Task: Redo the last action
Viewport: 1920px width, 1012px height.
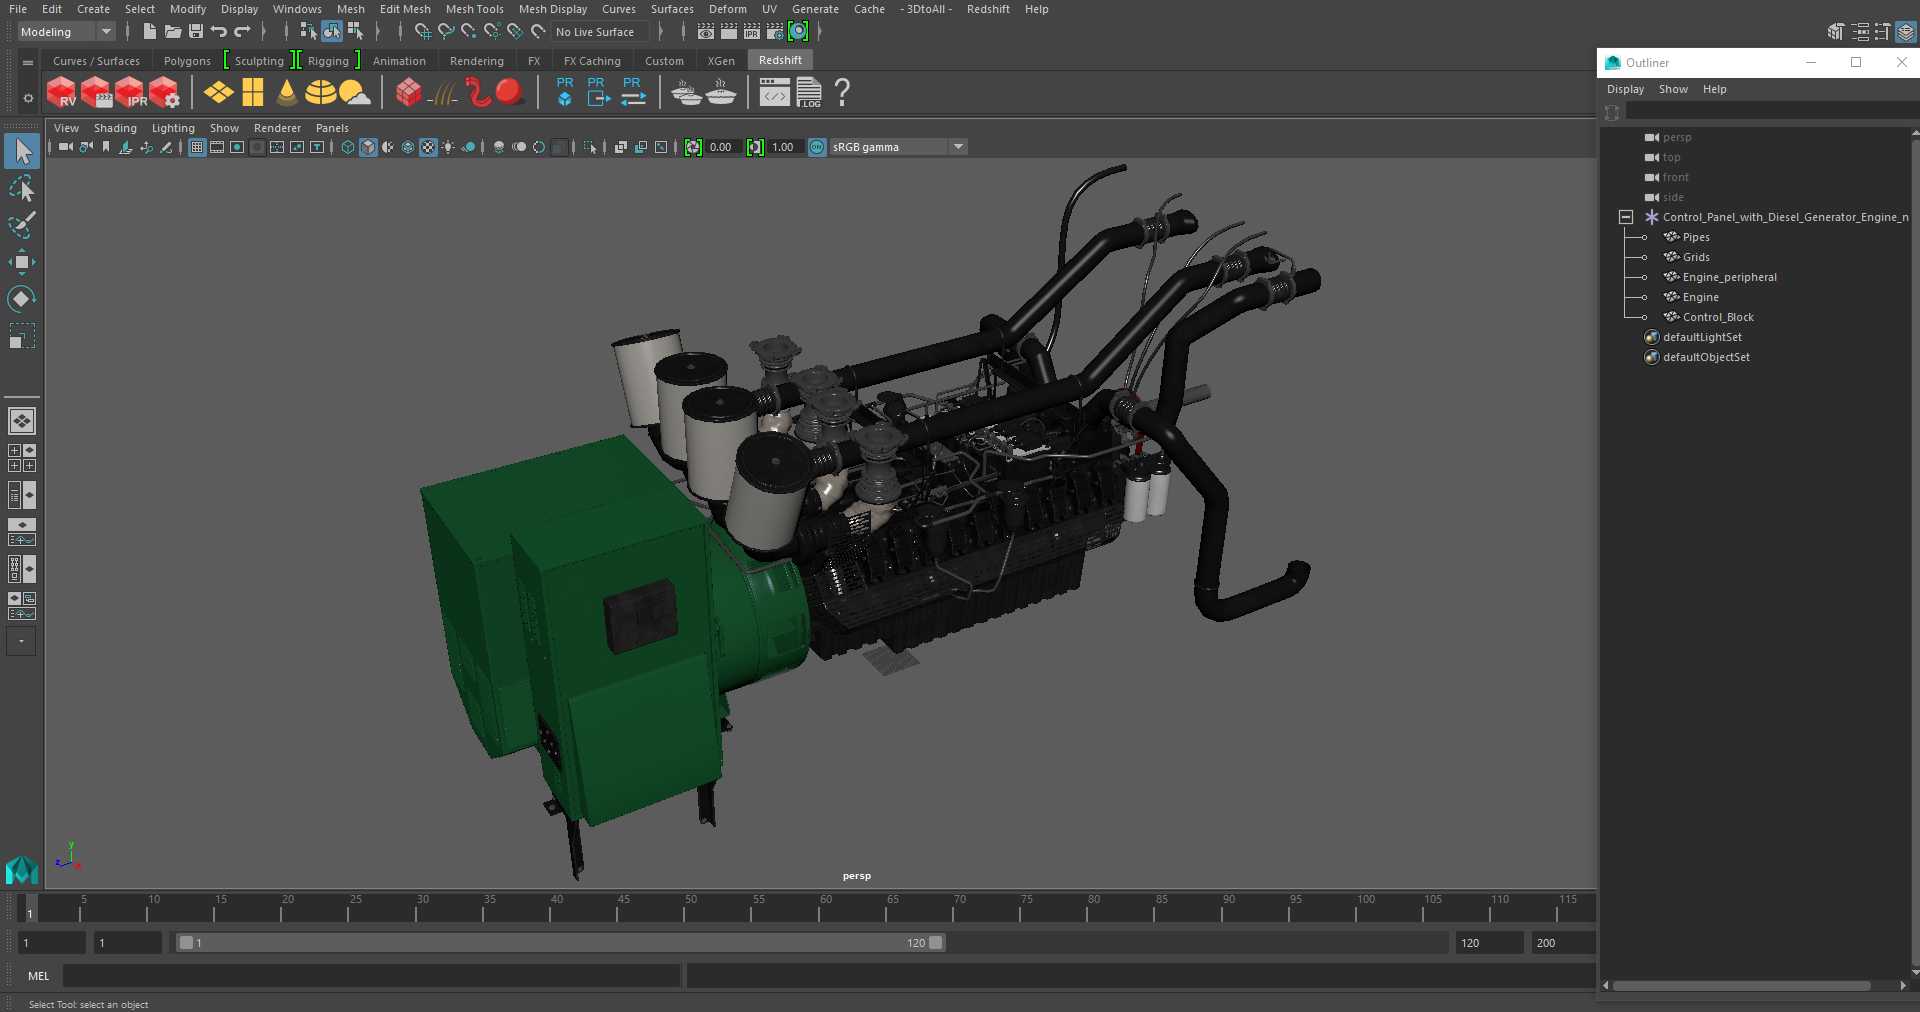Action: (242, 32)
